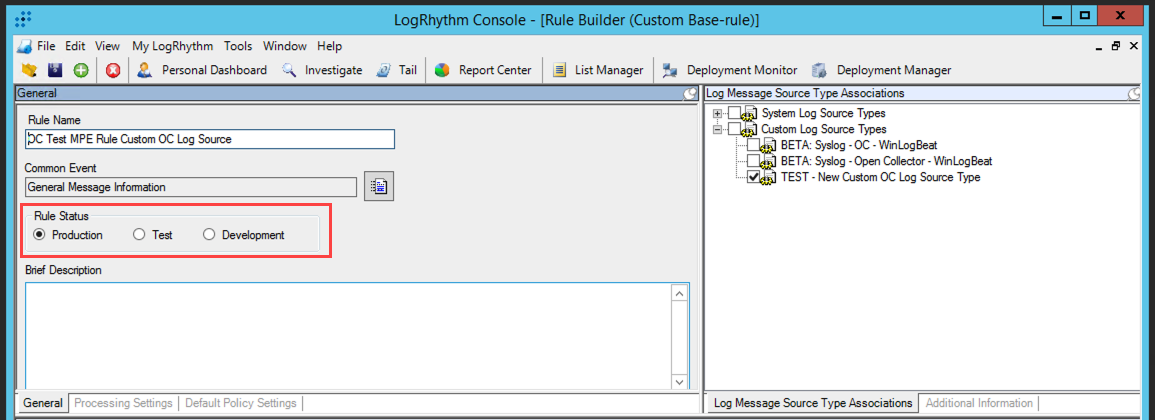The height and width of the screenshot is (420, 1157).
Task: Switch to Processing Settings tab
Action: point(123,403)
